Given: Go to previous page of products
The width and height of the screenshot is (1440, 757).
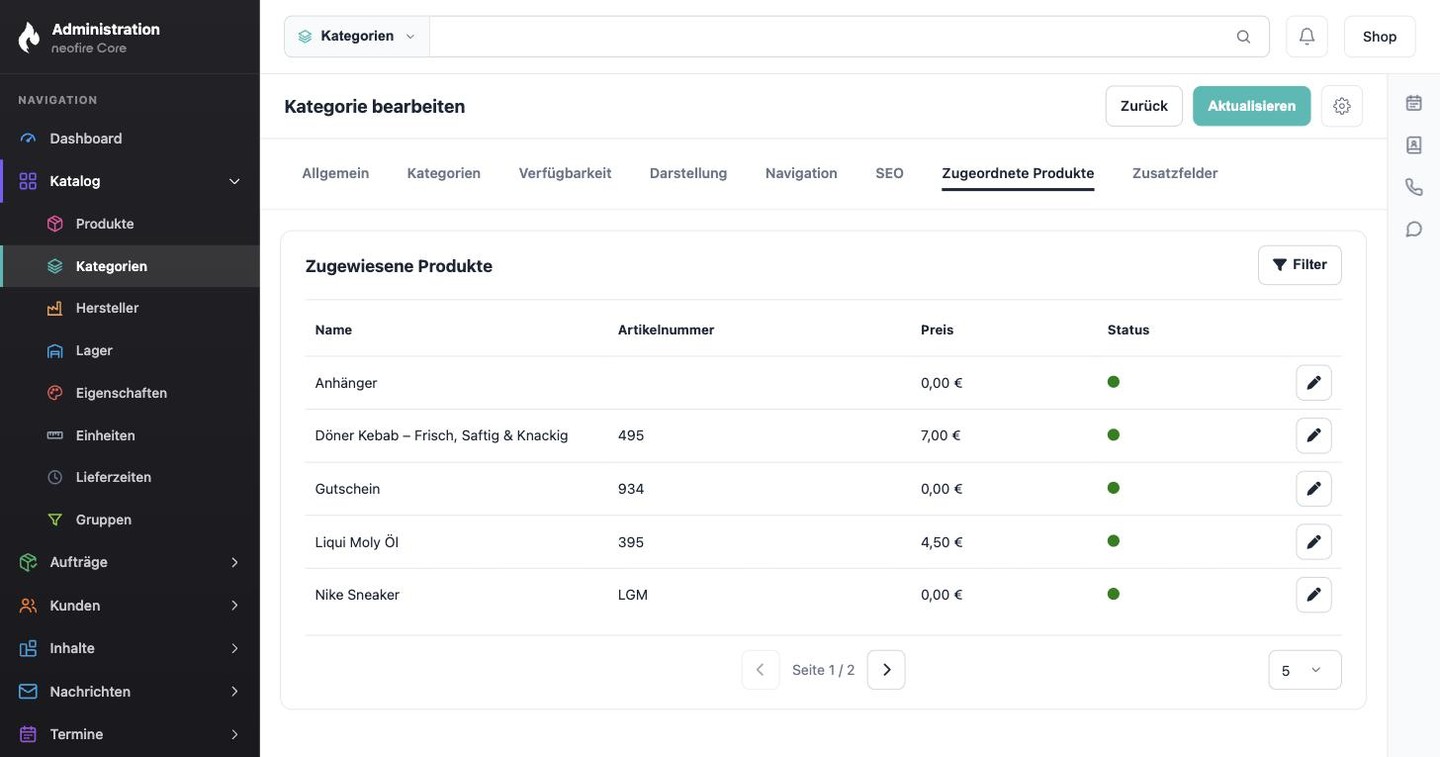Looking at the screenshot, I should (x=760, y=670).
